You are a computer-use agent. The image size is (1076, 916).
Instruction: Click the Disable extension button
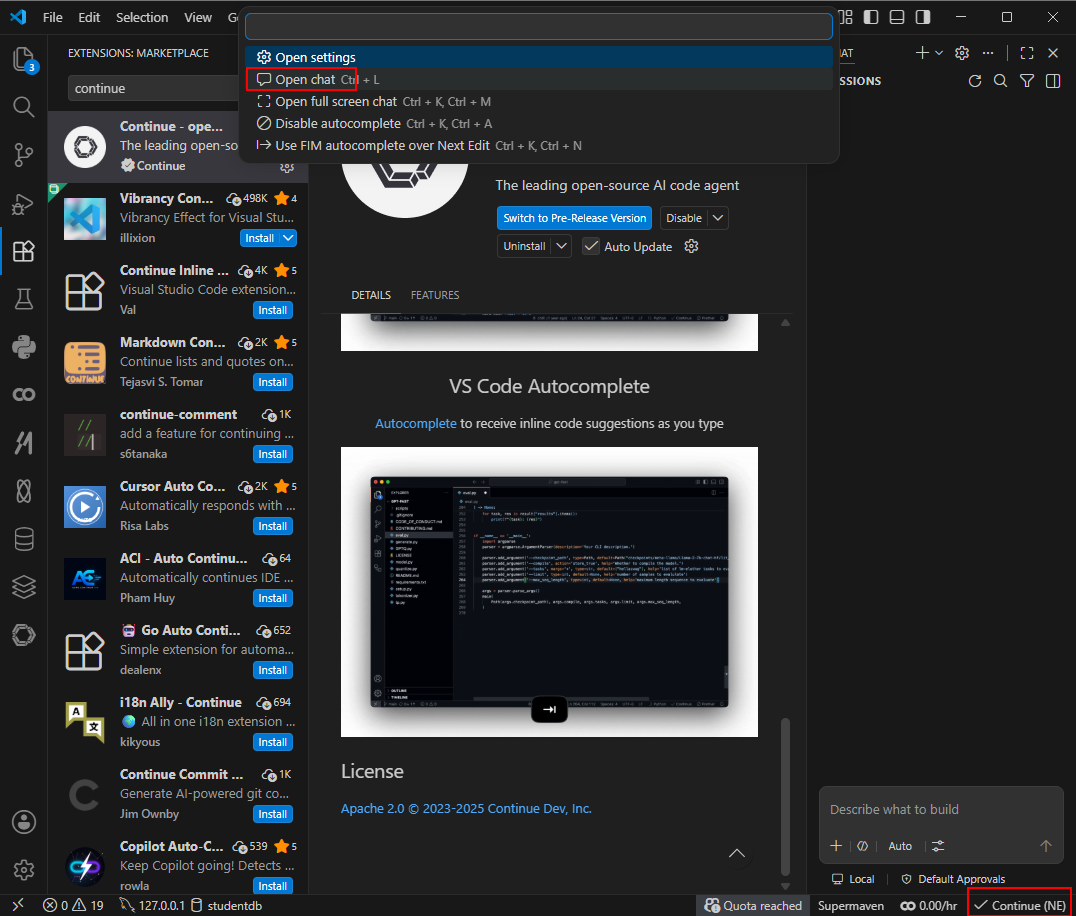[x=683, y=218]
